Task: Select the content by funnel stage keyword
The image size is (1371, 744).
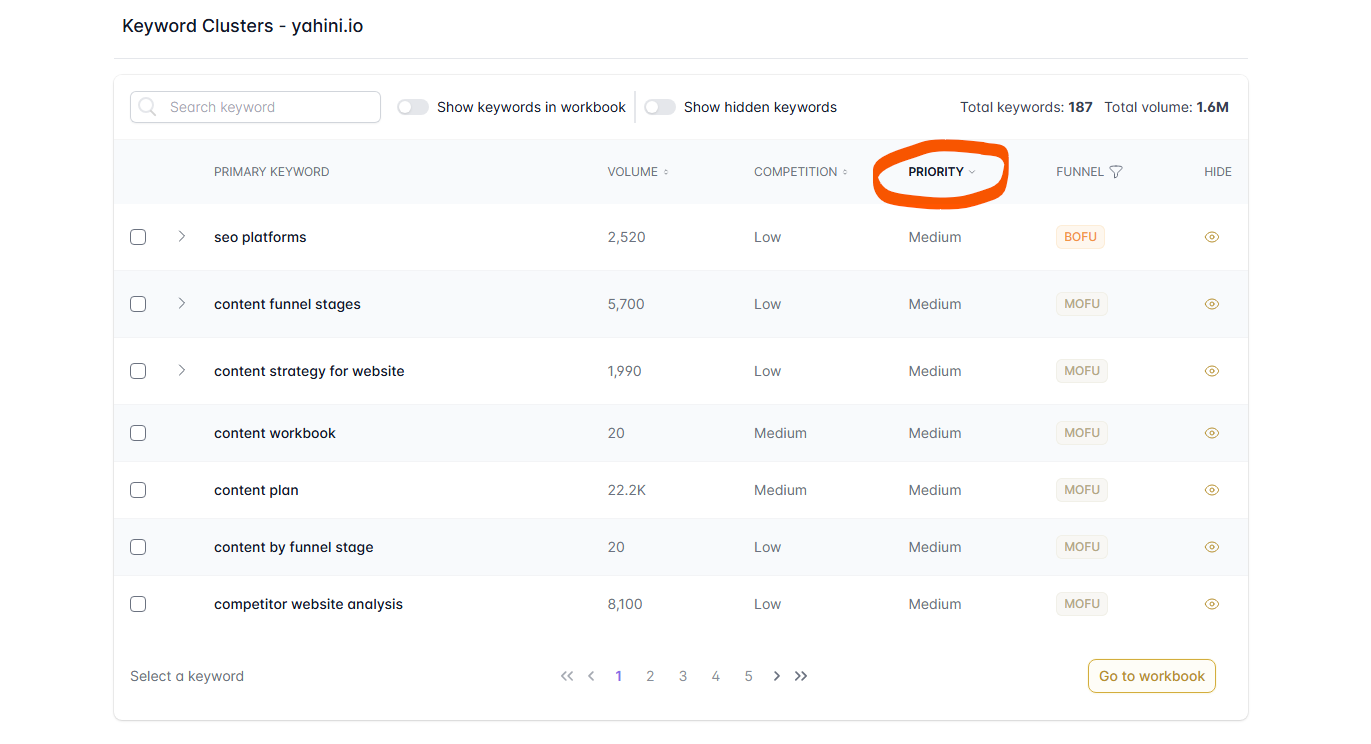Action: coord(294,547)
